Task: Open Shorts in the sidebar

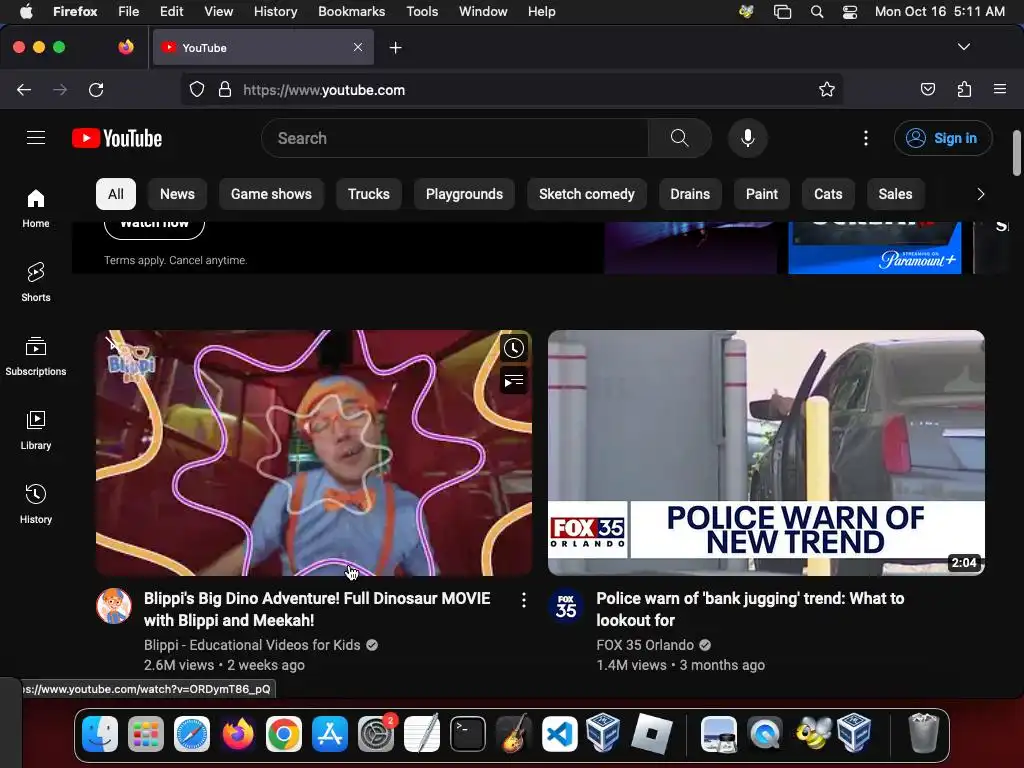Action: [x=36, y=282]
